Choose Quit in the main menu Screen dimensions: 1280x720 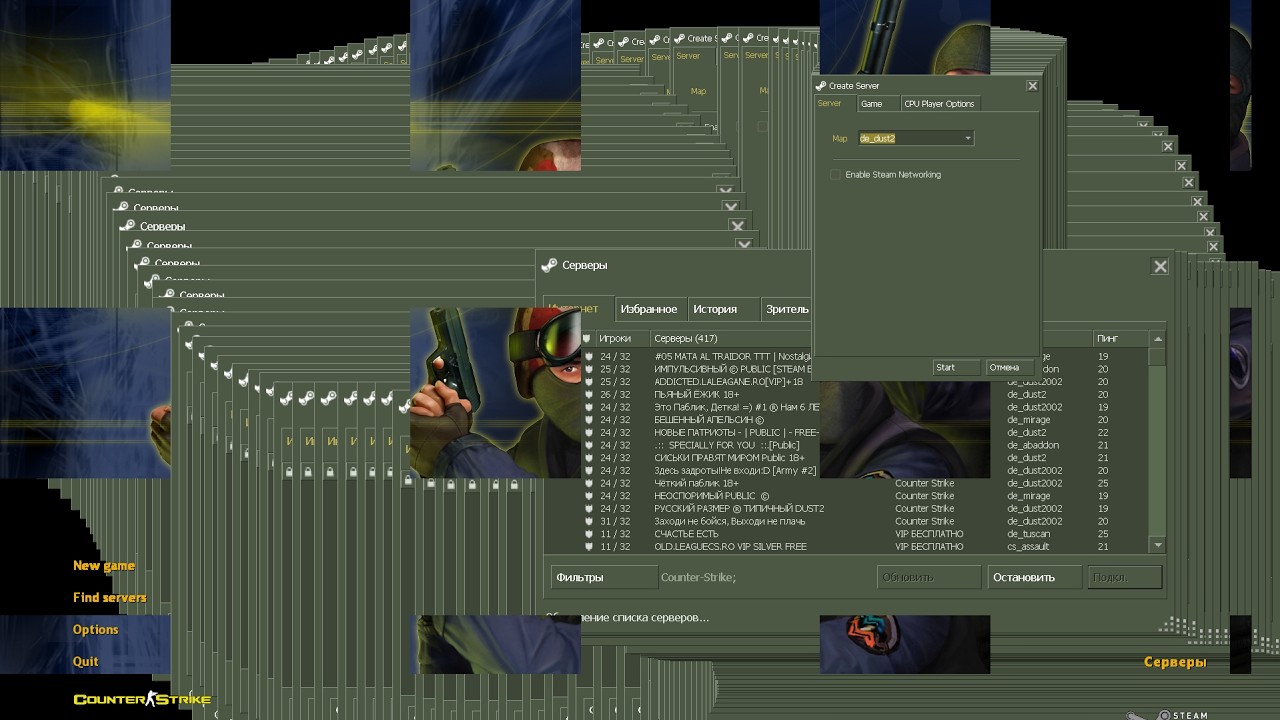[x=86, y=662]
